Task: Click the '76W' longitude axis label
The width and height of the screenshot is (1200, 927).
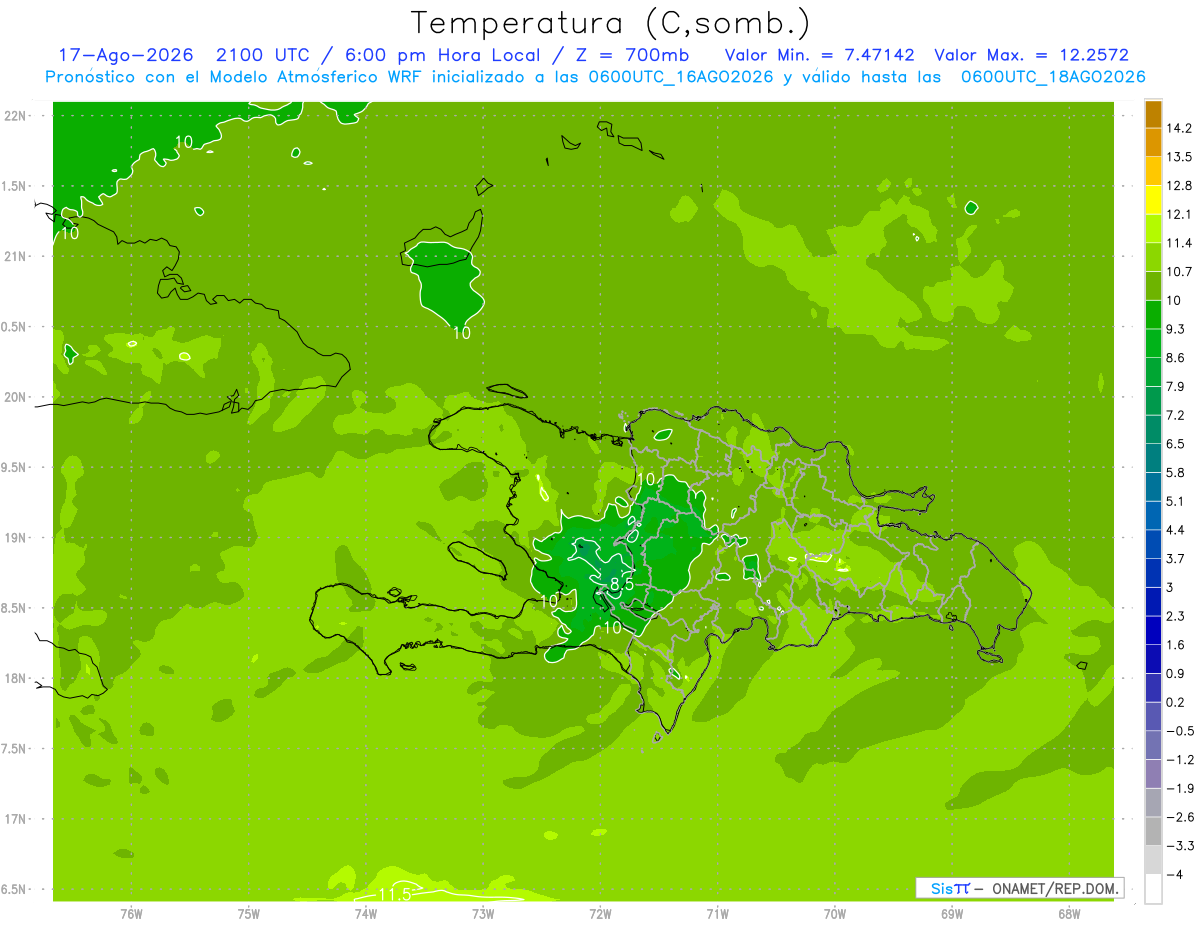Action: (131, 914)
